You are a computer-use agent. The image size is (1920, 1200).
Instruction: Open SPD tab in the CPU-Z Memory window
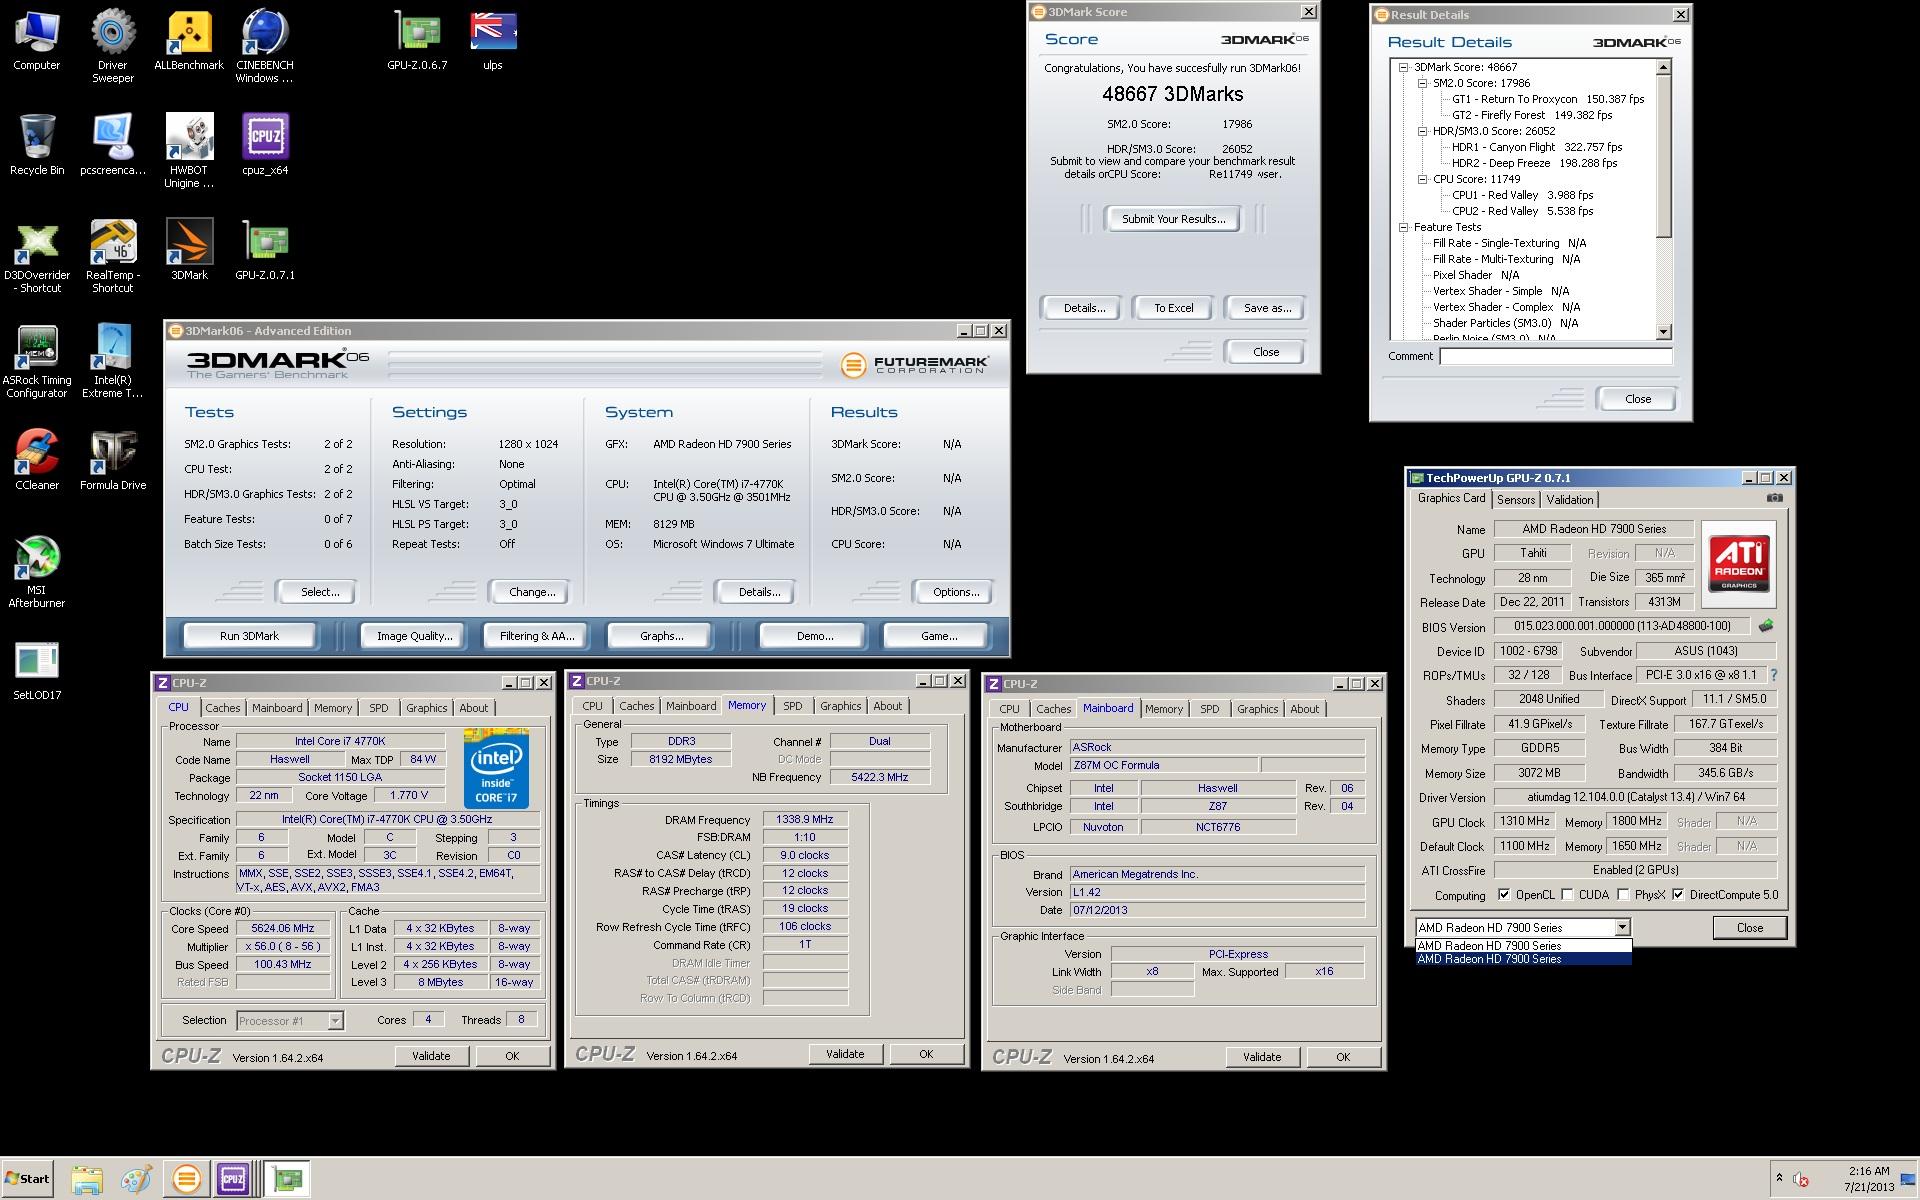793,706
